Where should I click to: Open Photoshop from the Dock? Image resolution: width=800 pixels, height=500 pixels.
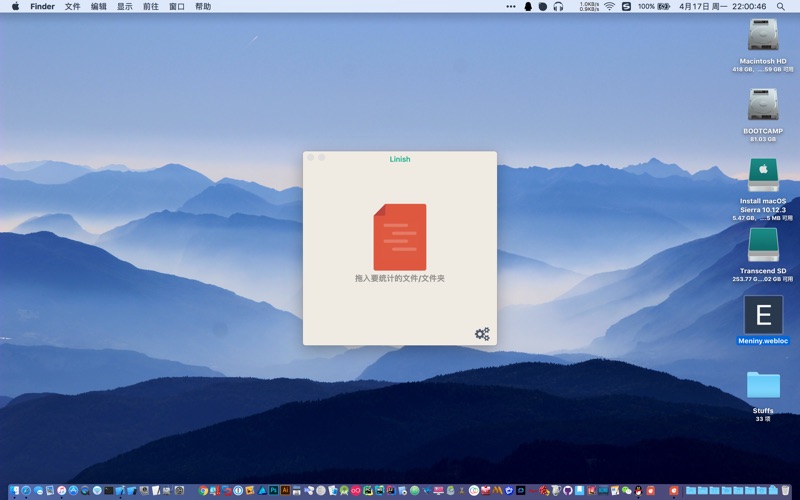point(273,491)
